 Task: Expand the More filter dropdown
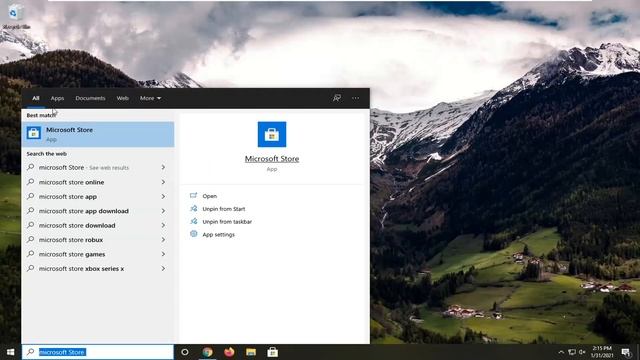tap(150, 98)
